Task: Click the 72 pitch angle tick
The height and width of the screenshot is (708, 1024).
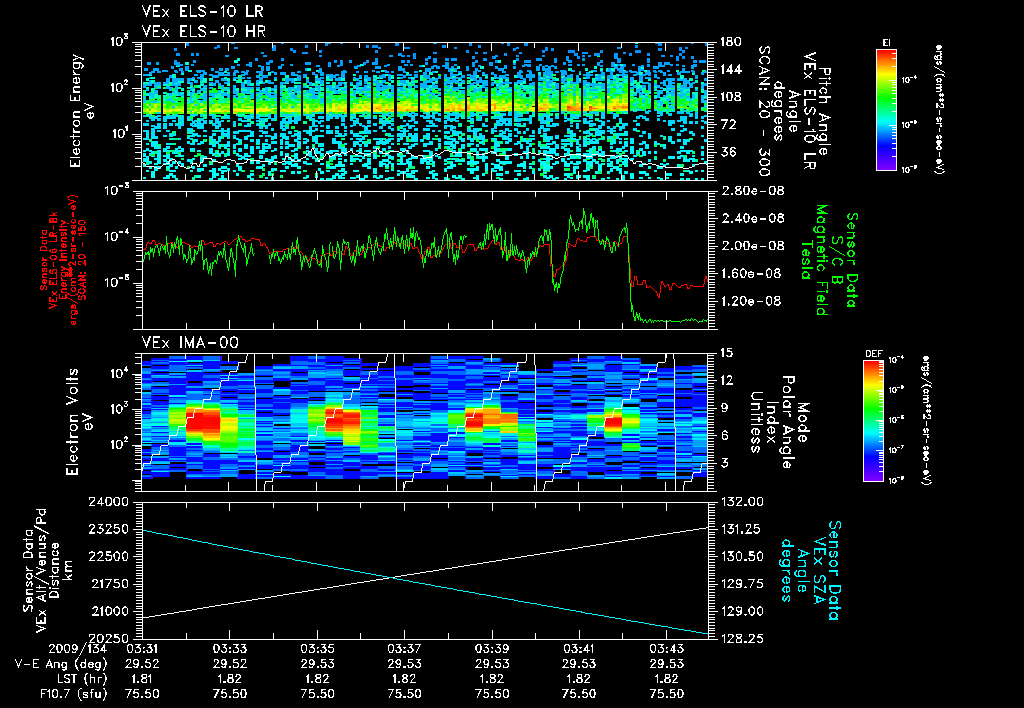Action: (728, 125)
